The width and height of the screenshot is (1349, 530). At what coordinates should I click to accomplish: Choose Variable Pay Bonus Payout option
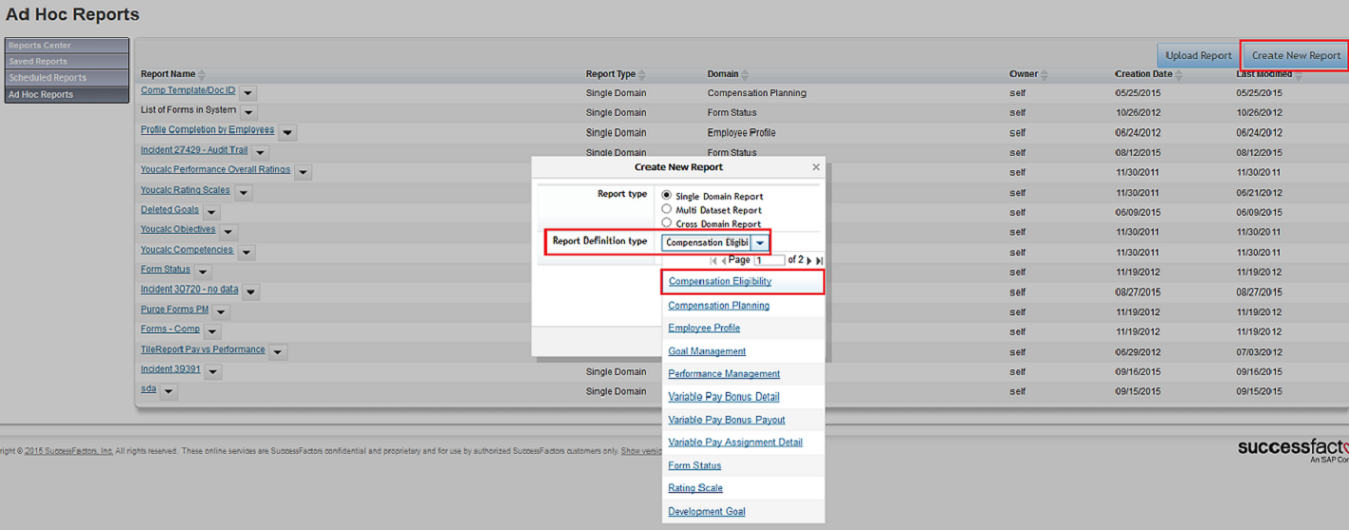(x=727, y=420)
